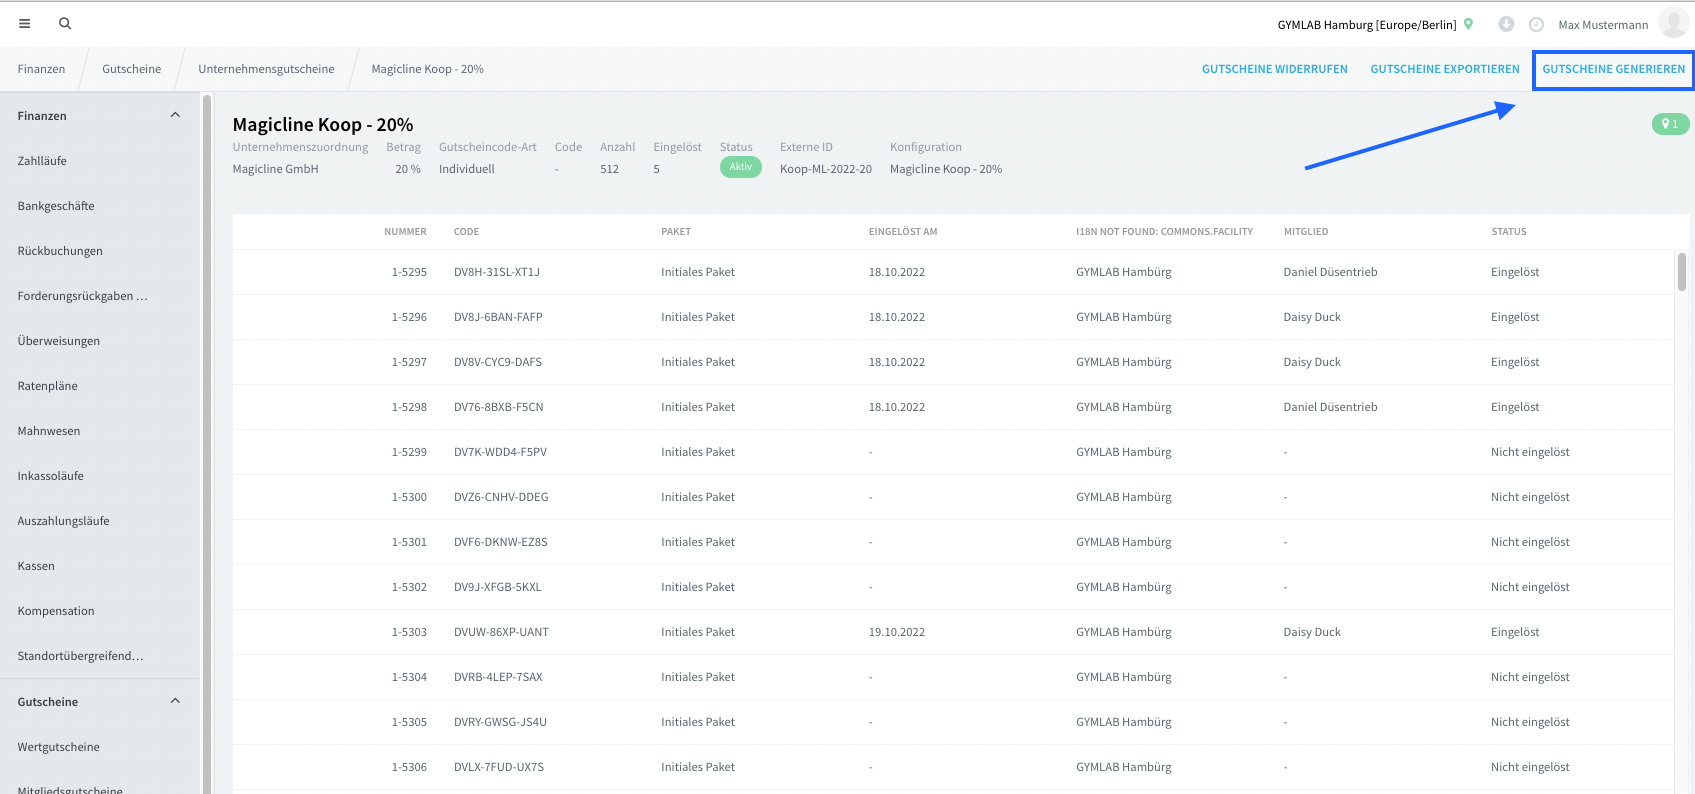Click Daisy Duck in row 1-5296

tap(1312, 317)
